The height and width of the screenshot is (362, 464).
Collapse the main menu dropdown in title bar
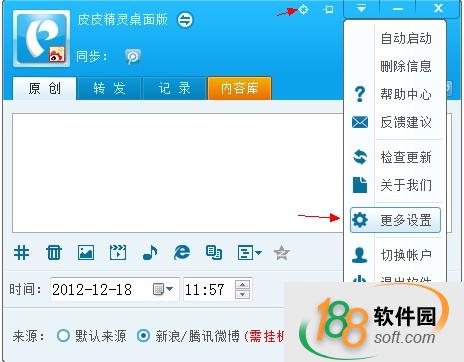[x=361, y=9]
